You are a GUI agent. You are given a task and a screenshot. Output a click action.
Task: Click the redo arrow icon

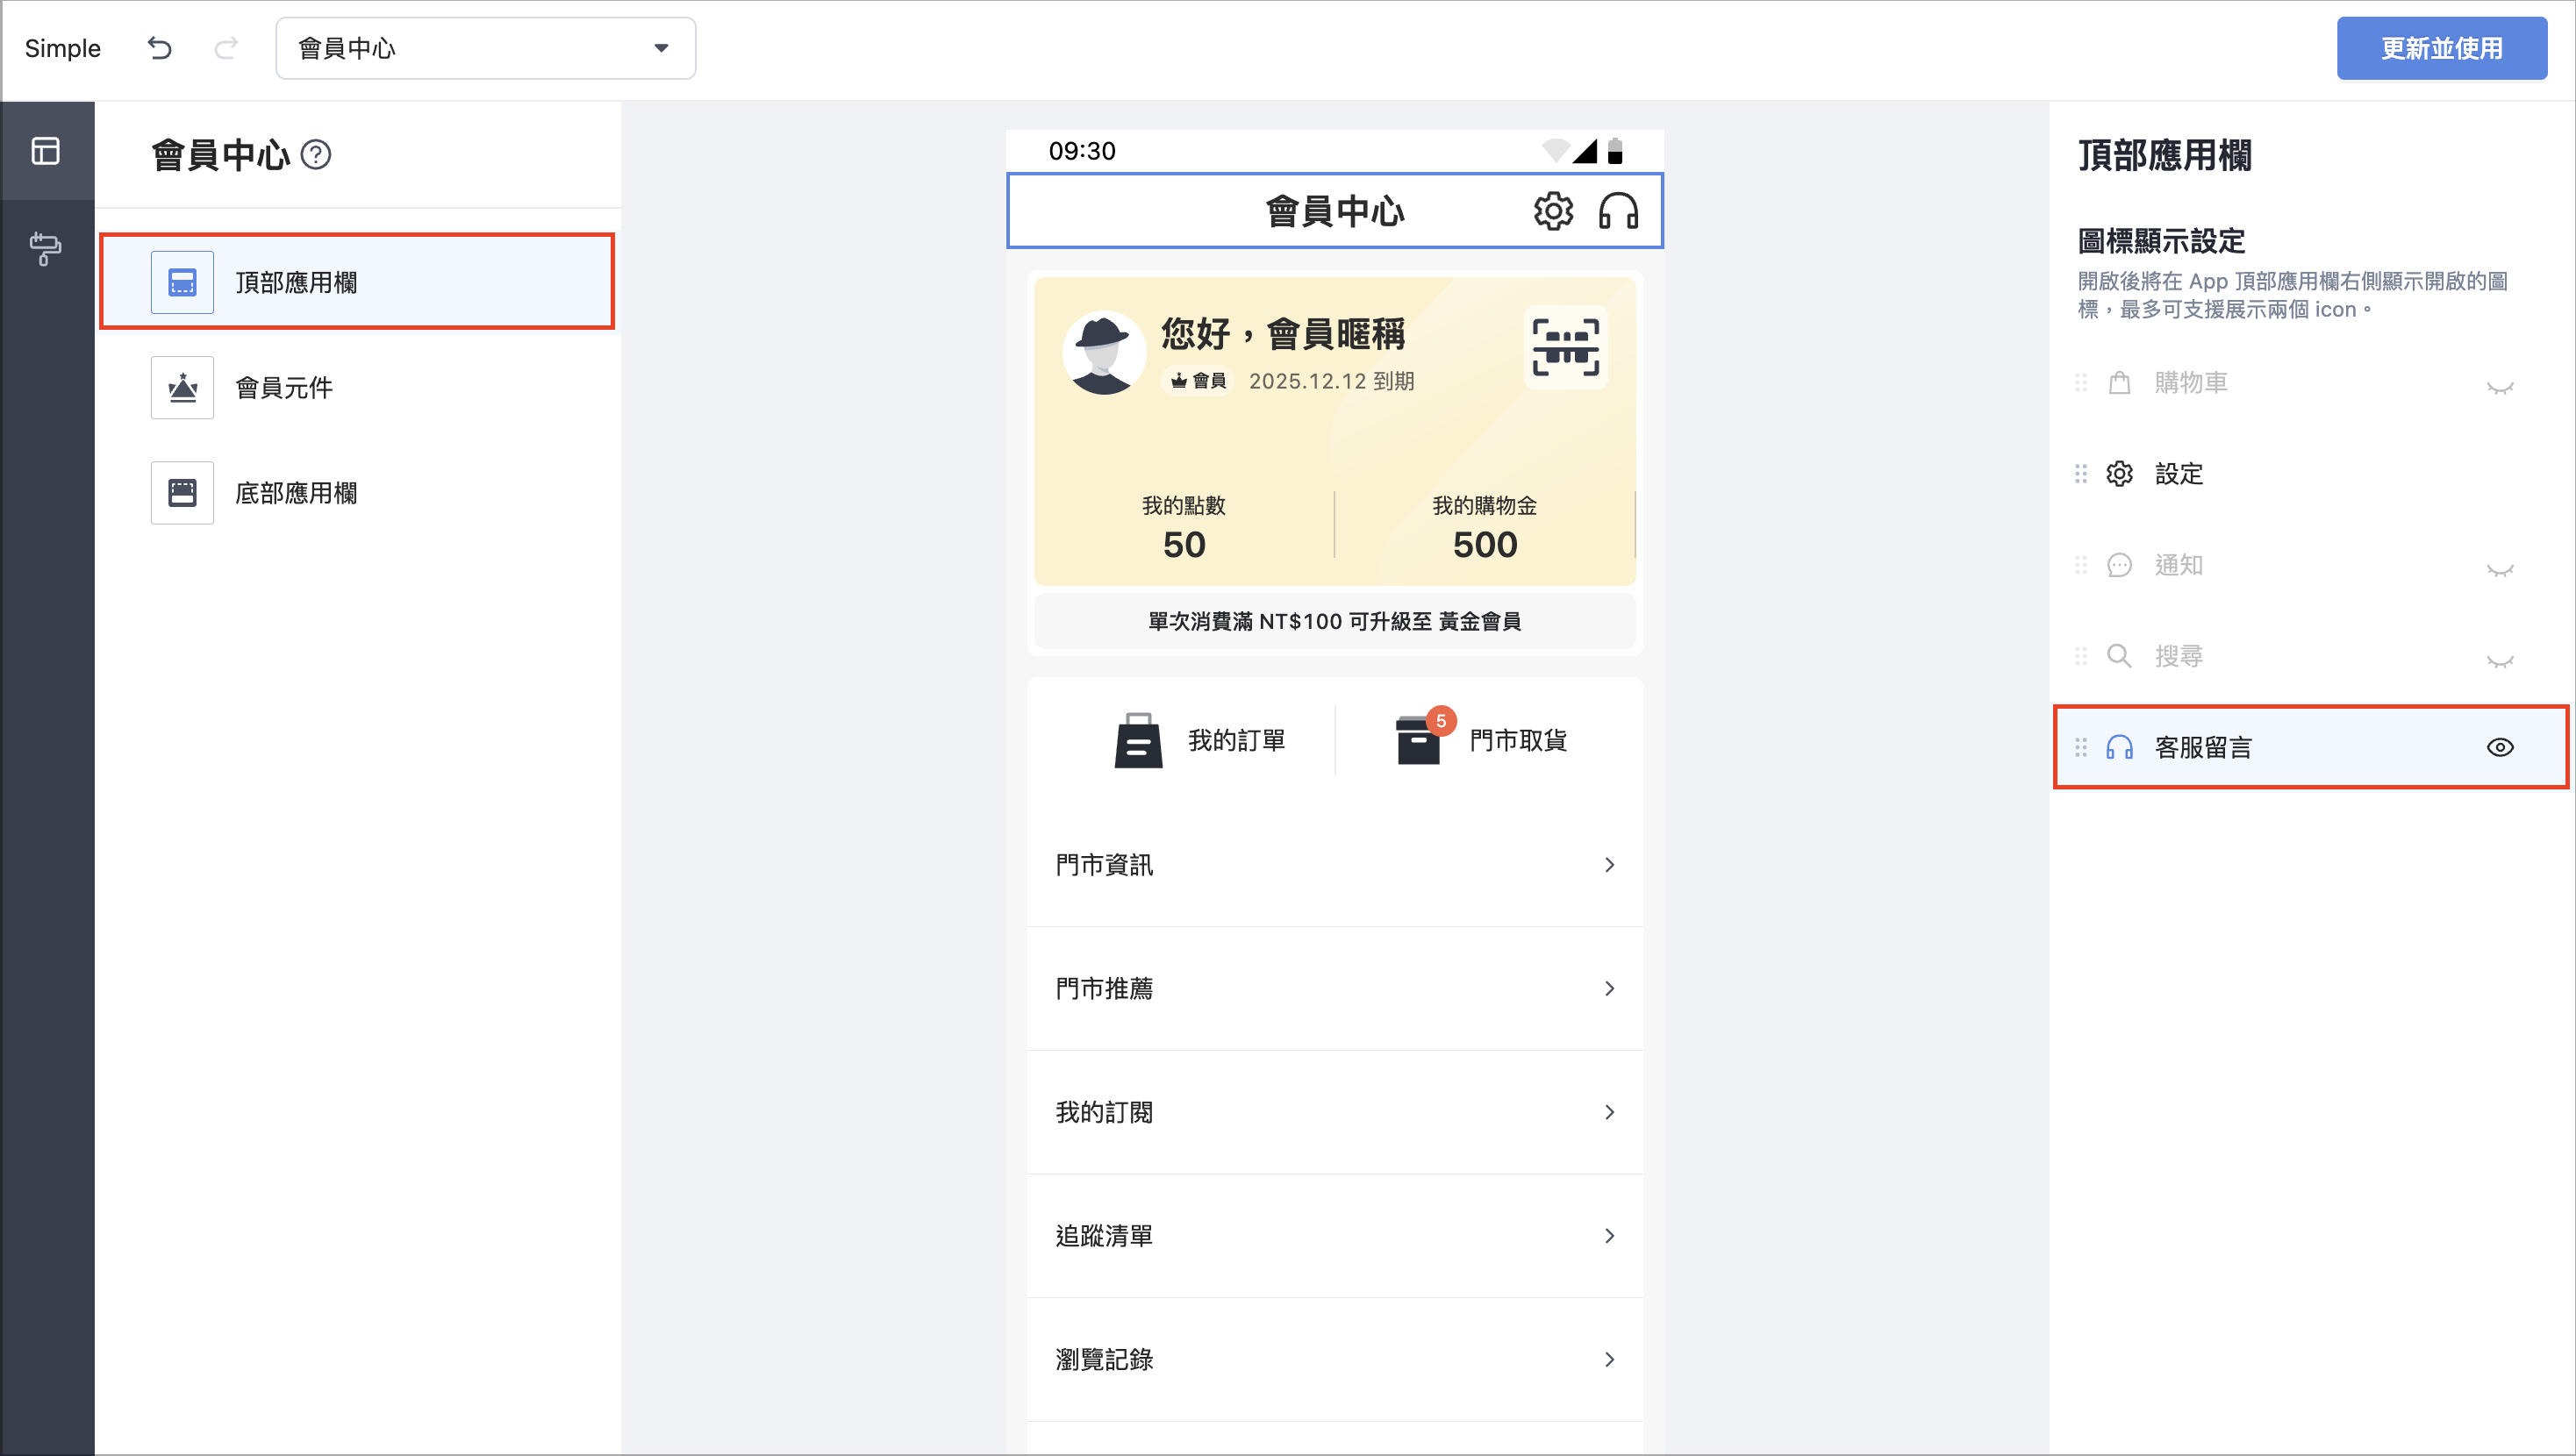pos(227,48)
